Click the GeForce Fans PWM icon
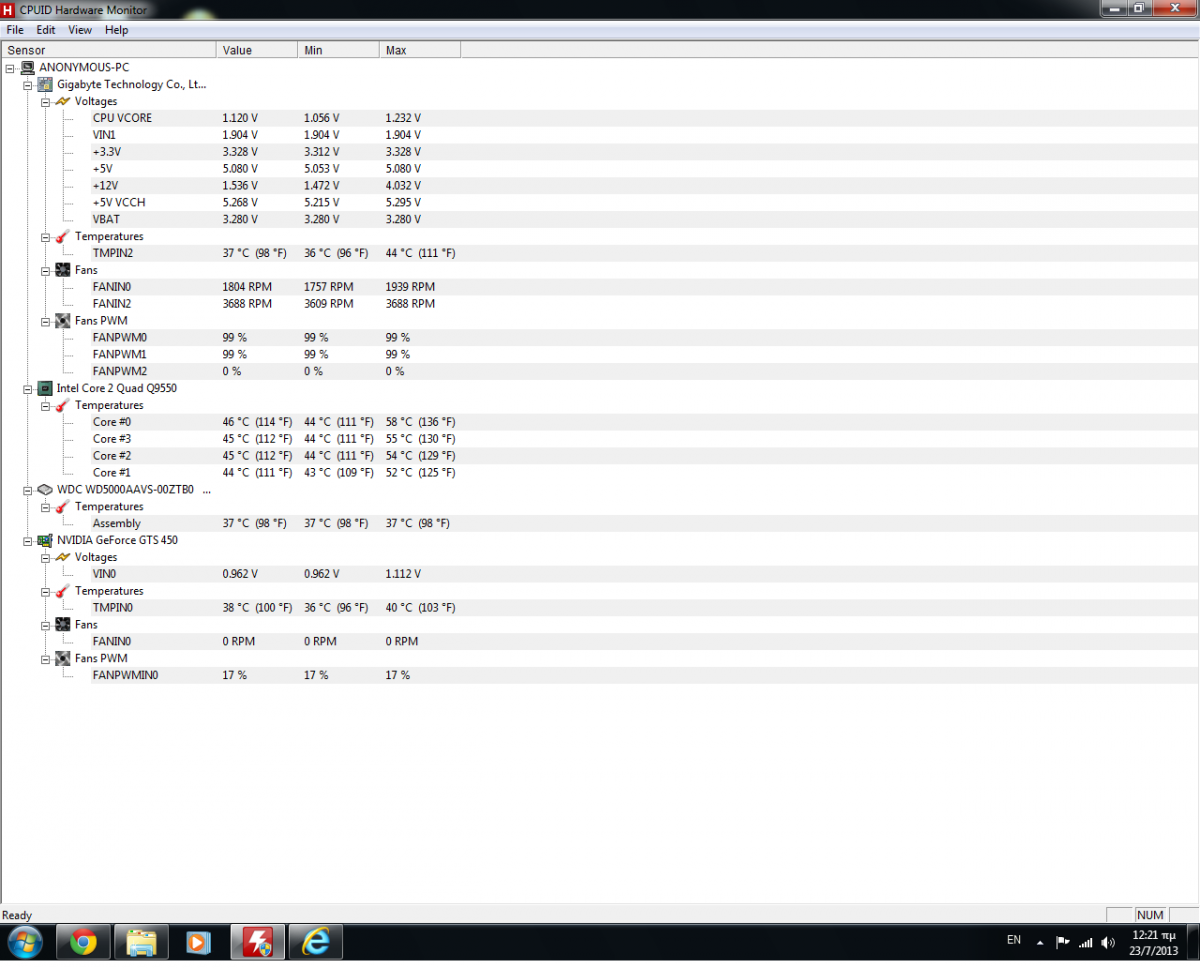 click(x=63, y=658)
